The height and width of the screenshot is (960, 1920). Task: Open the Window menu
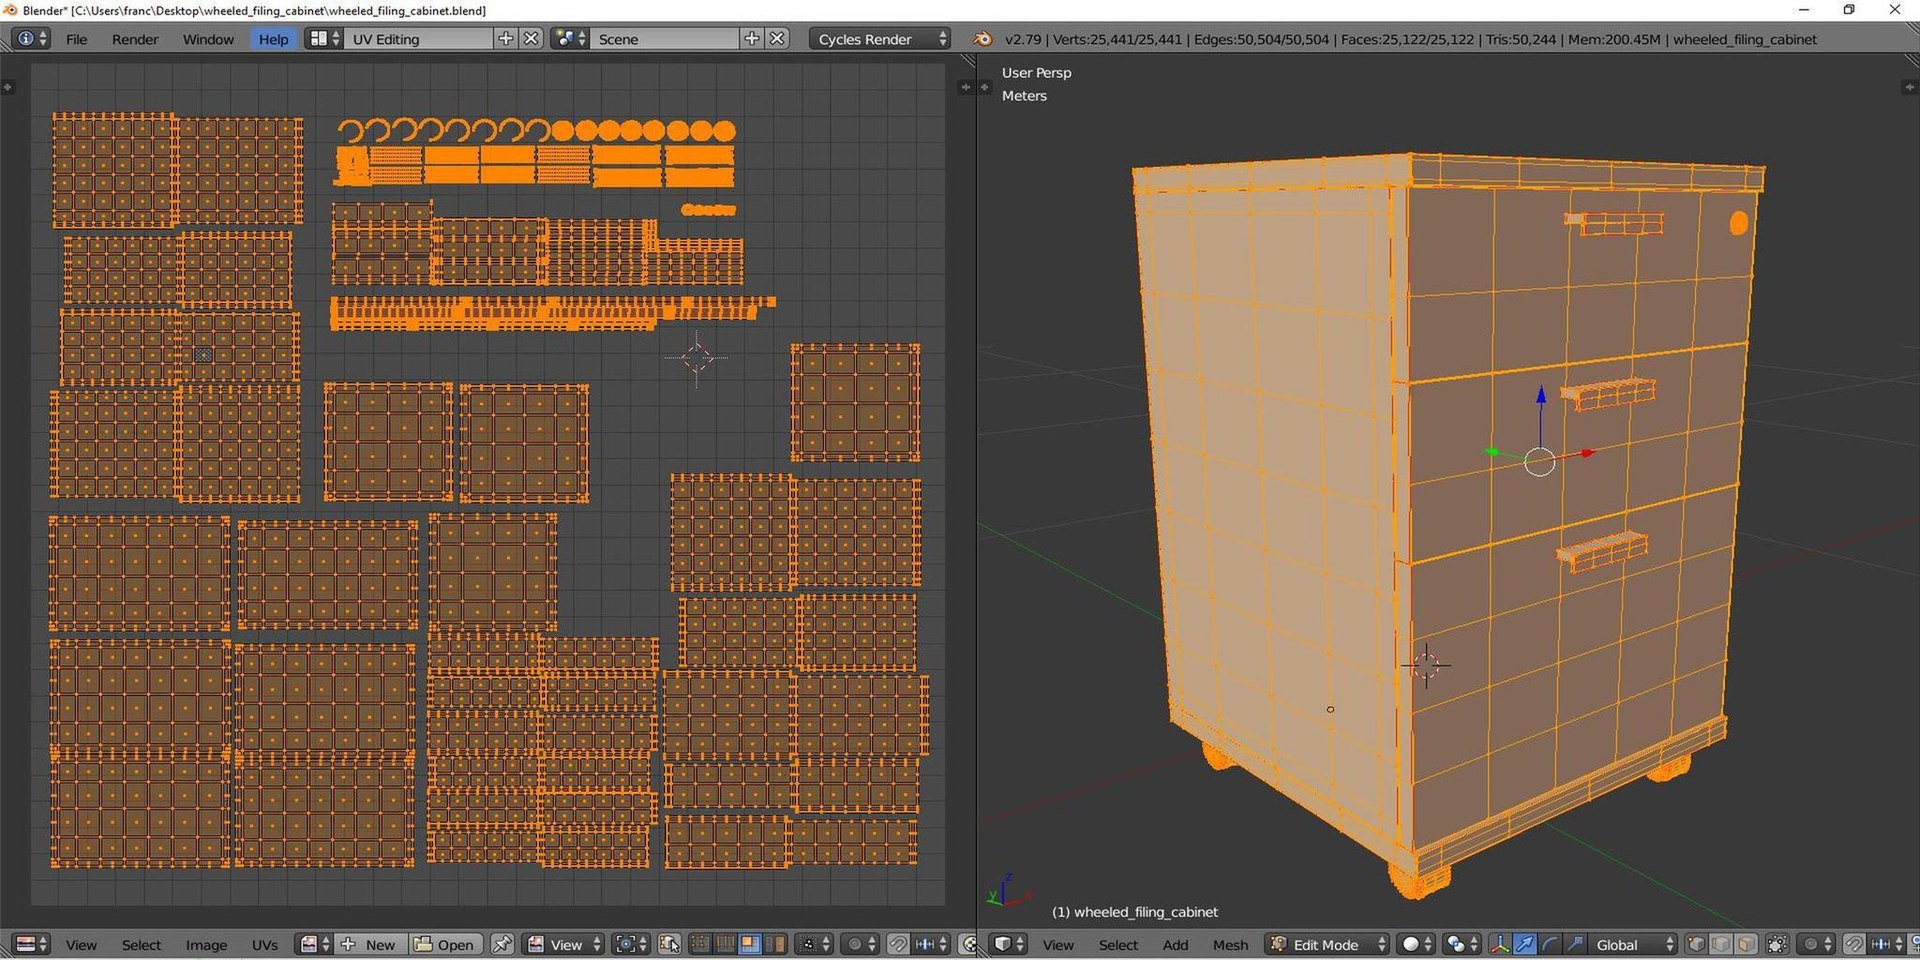[208, 39]
